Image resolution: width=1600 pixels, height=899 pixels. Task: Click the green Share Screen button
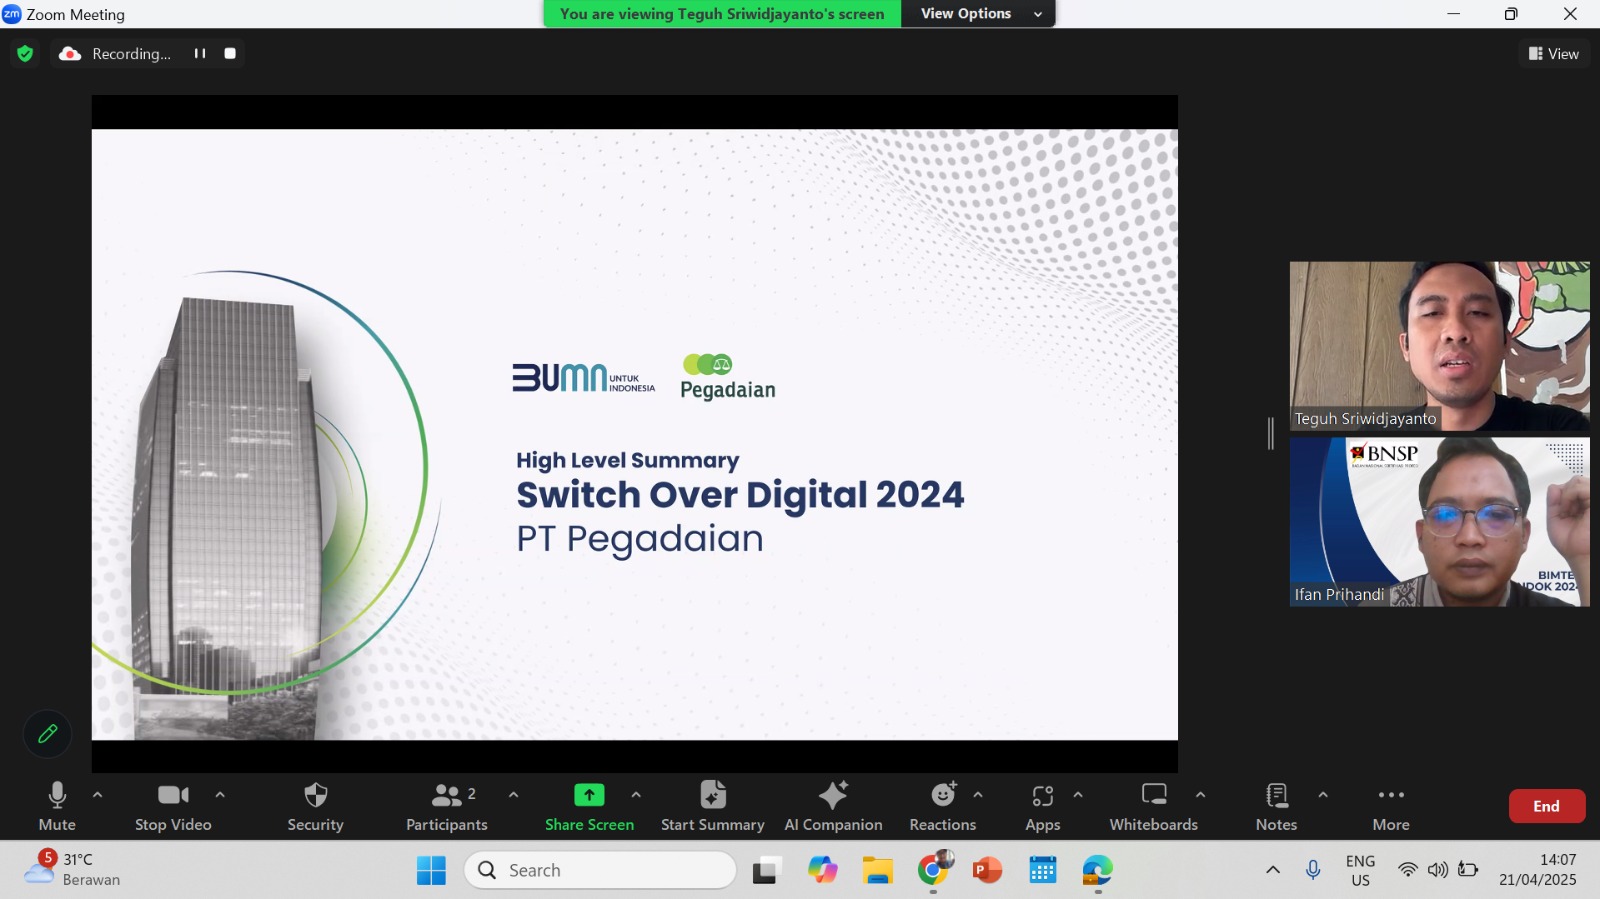tap(589, 806)
